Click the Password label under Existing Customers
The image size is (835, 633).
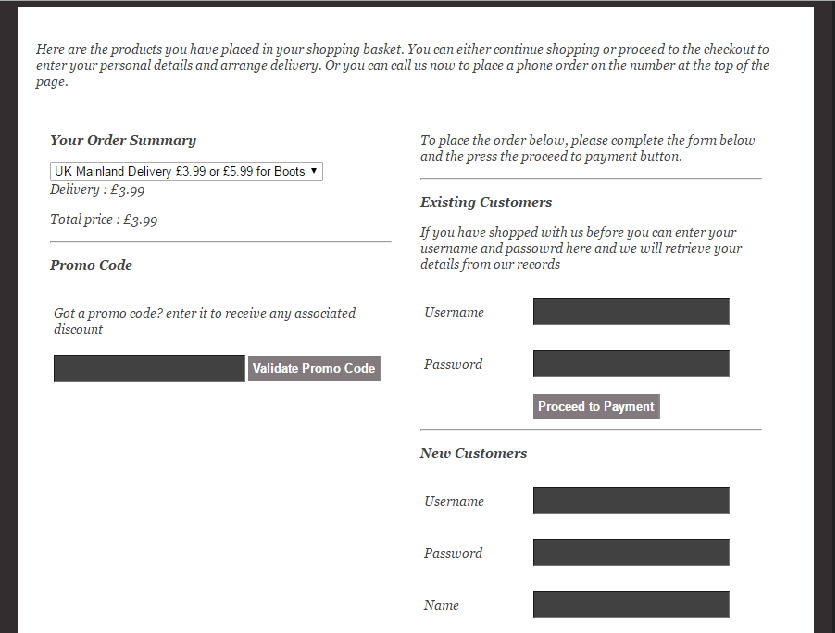[x=453, y=365]
